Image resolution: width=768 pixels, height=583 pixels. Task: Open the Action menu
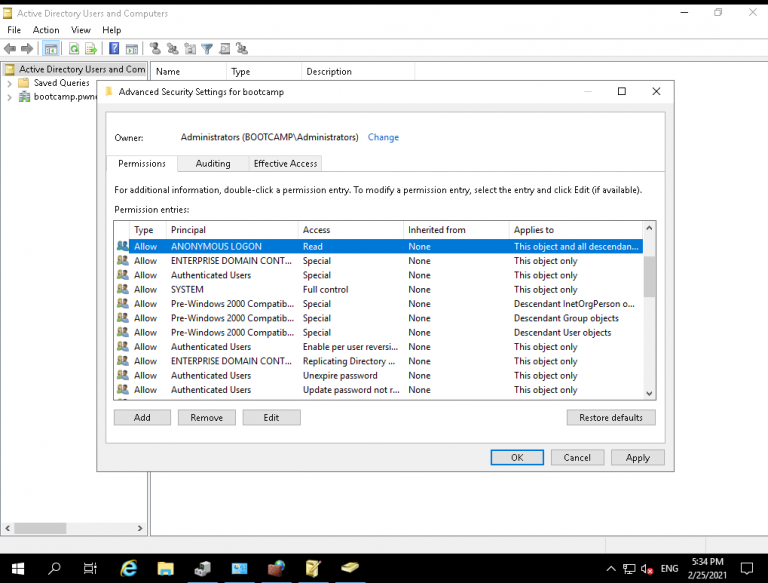coord(46,30)
